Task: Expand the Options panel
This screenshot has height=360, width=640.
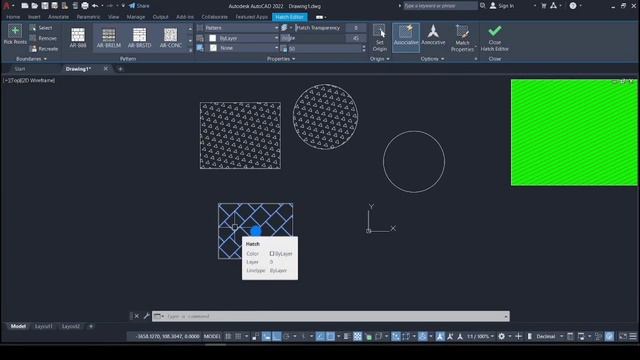Action: click(x=432, y=59)
